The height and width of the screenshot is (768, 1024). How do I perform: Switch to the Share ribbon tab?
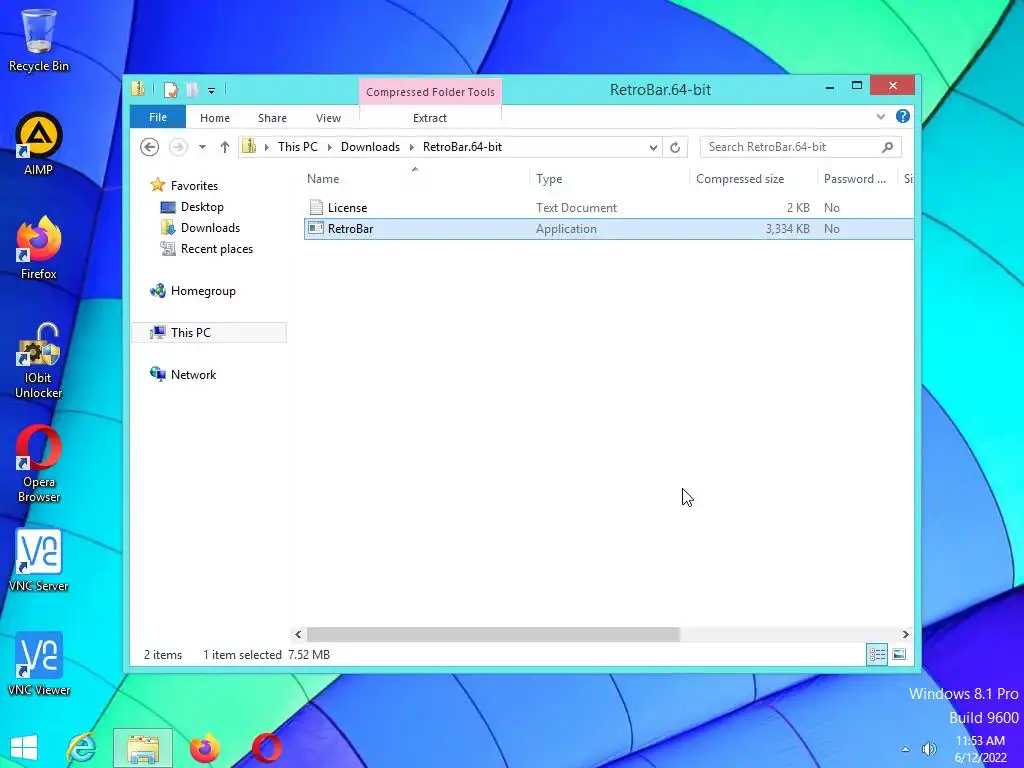272,118
